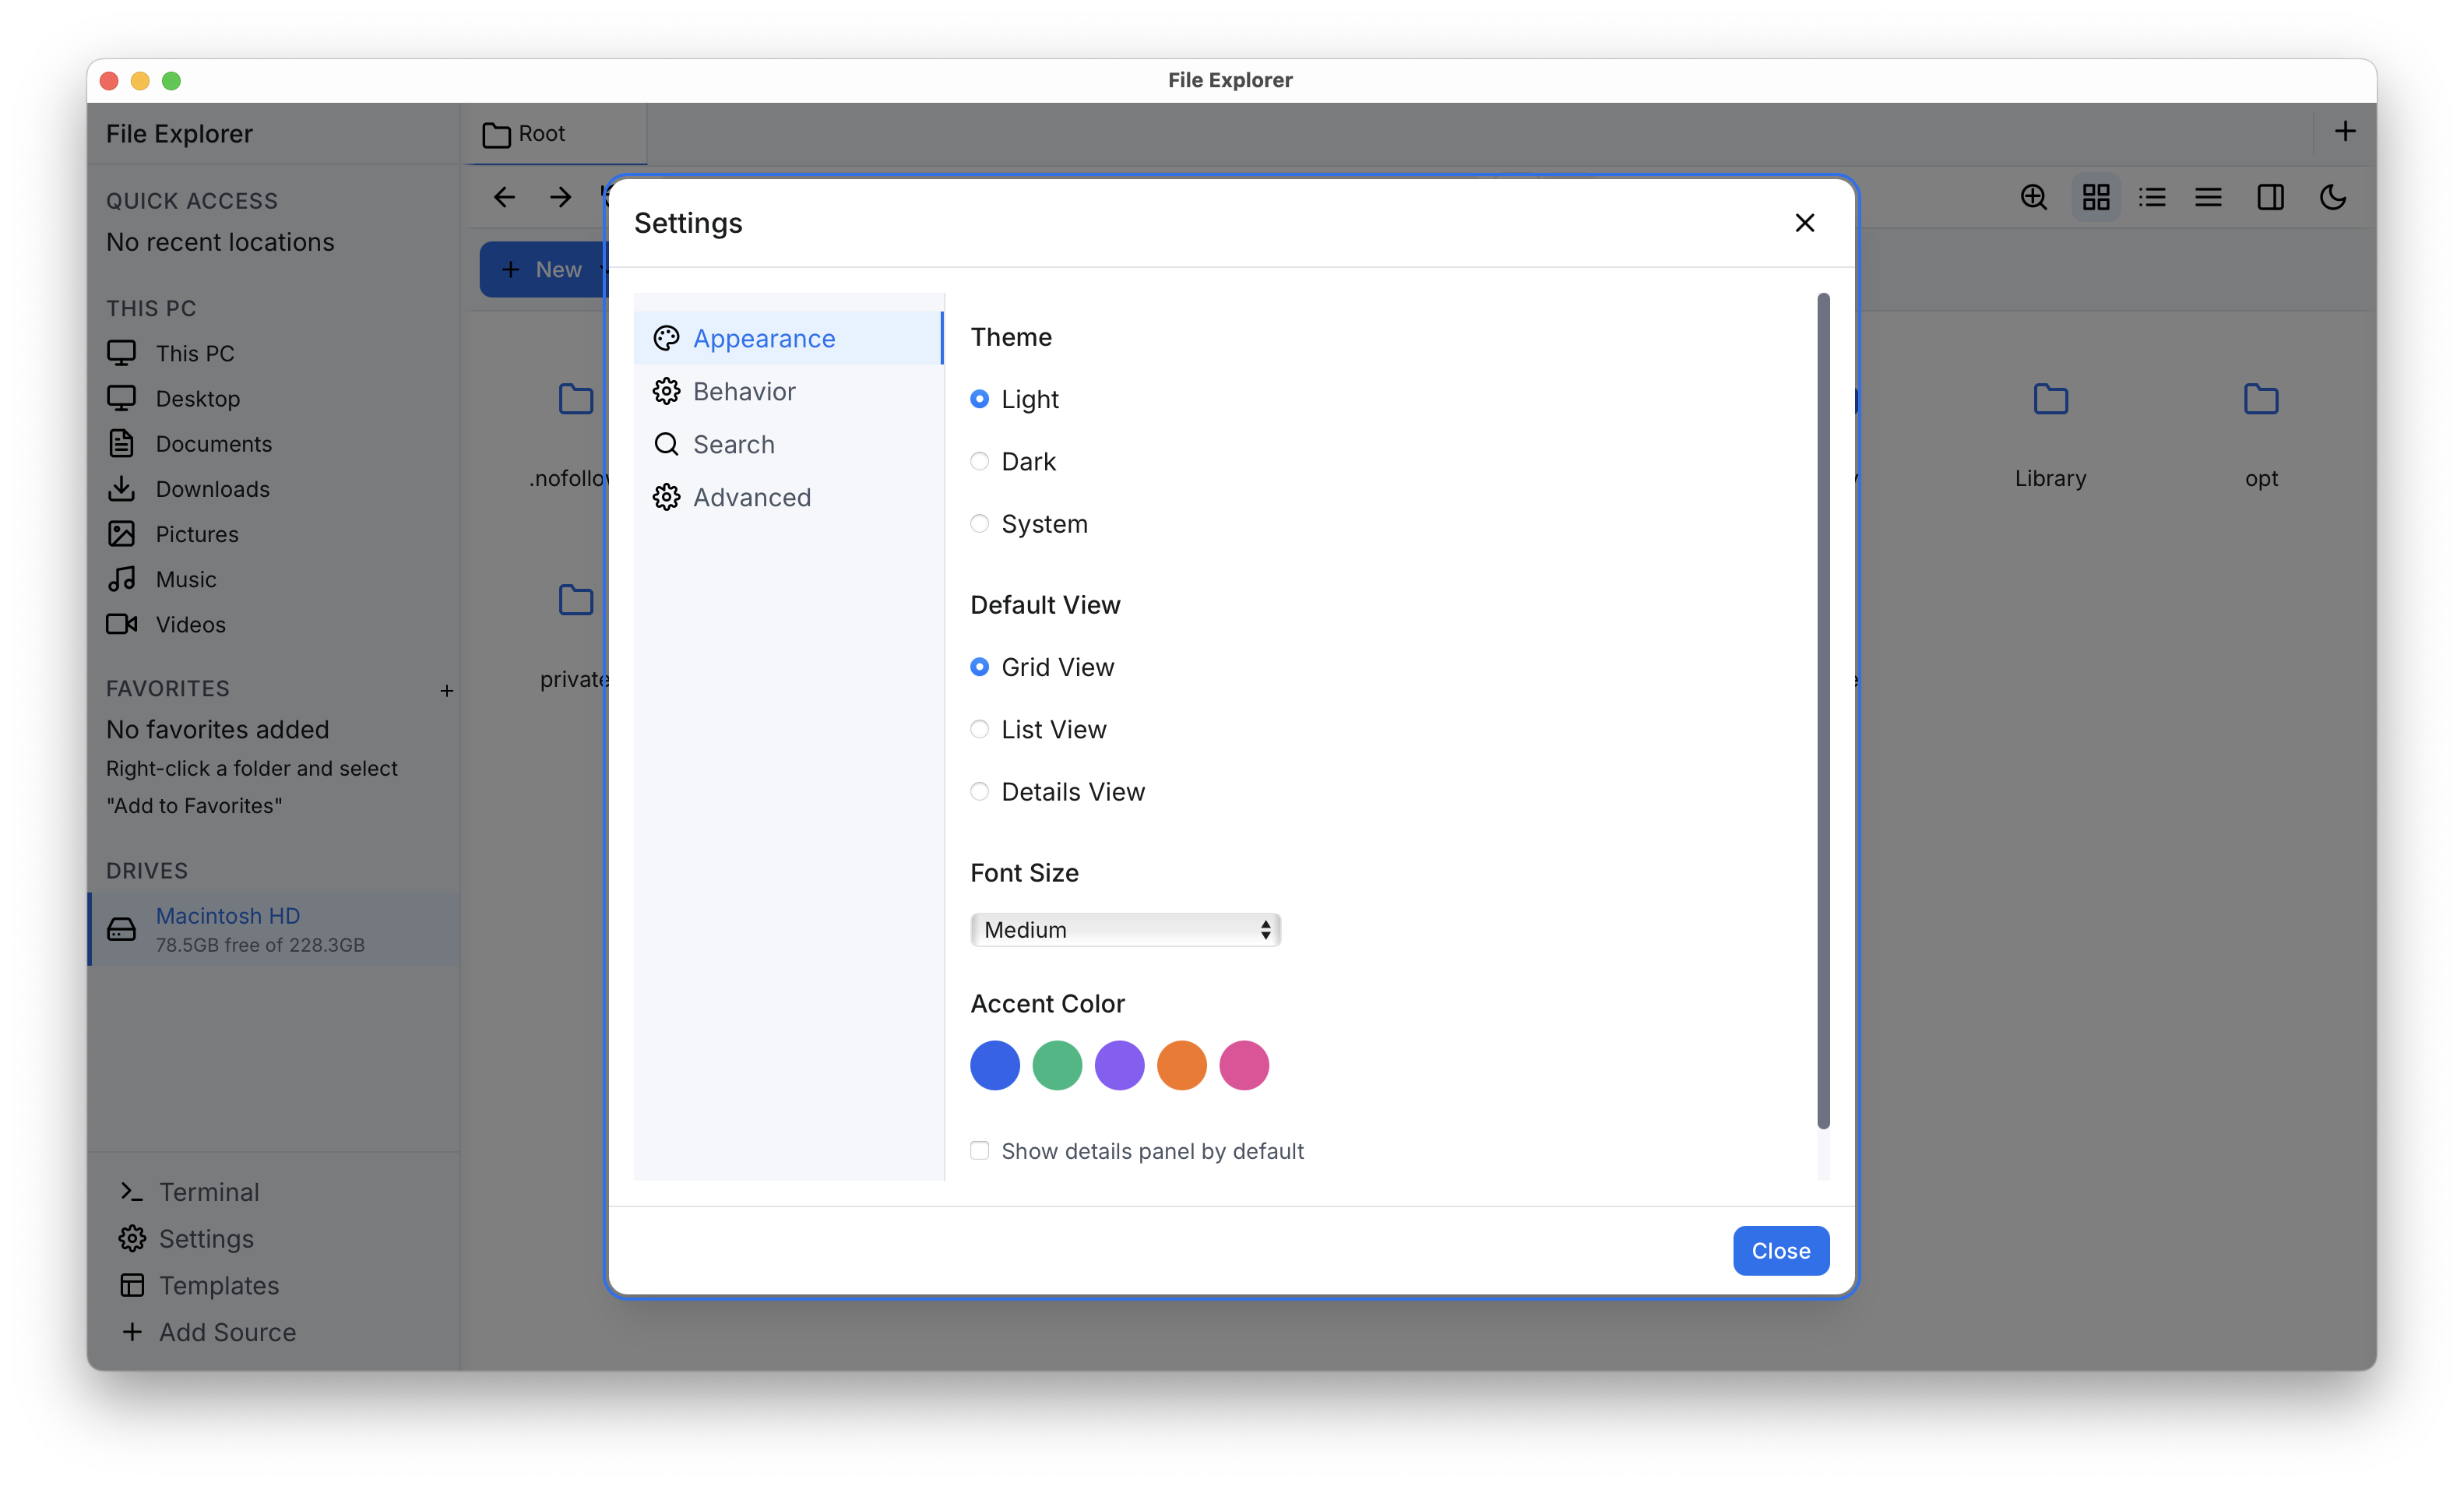Open the Font Size Medium dropdown
The height and width of the screenshot is (1486, 2464).
pyautogui.click(x=1124, y=930)
